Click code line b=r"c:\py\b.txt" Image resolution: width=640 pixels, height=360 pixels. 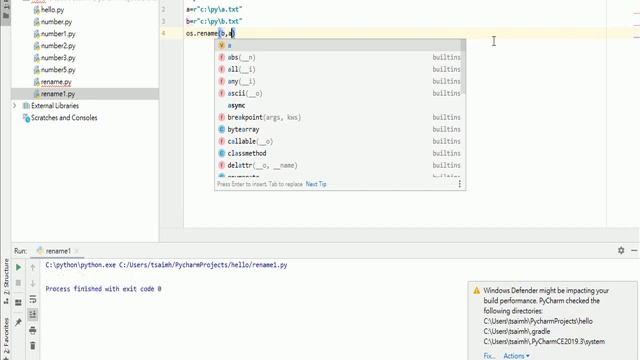[214, 21]
